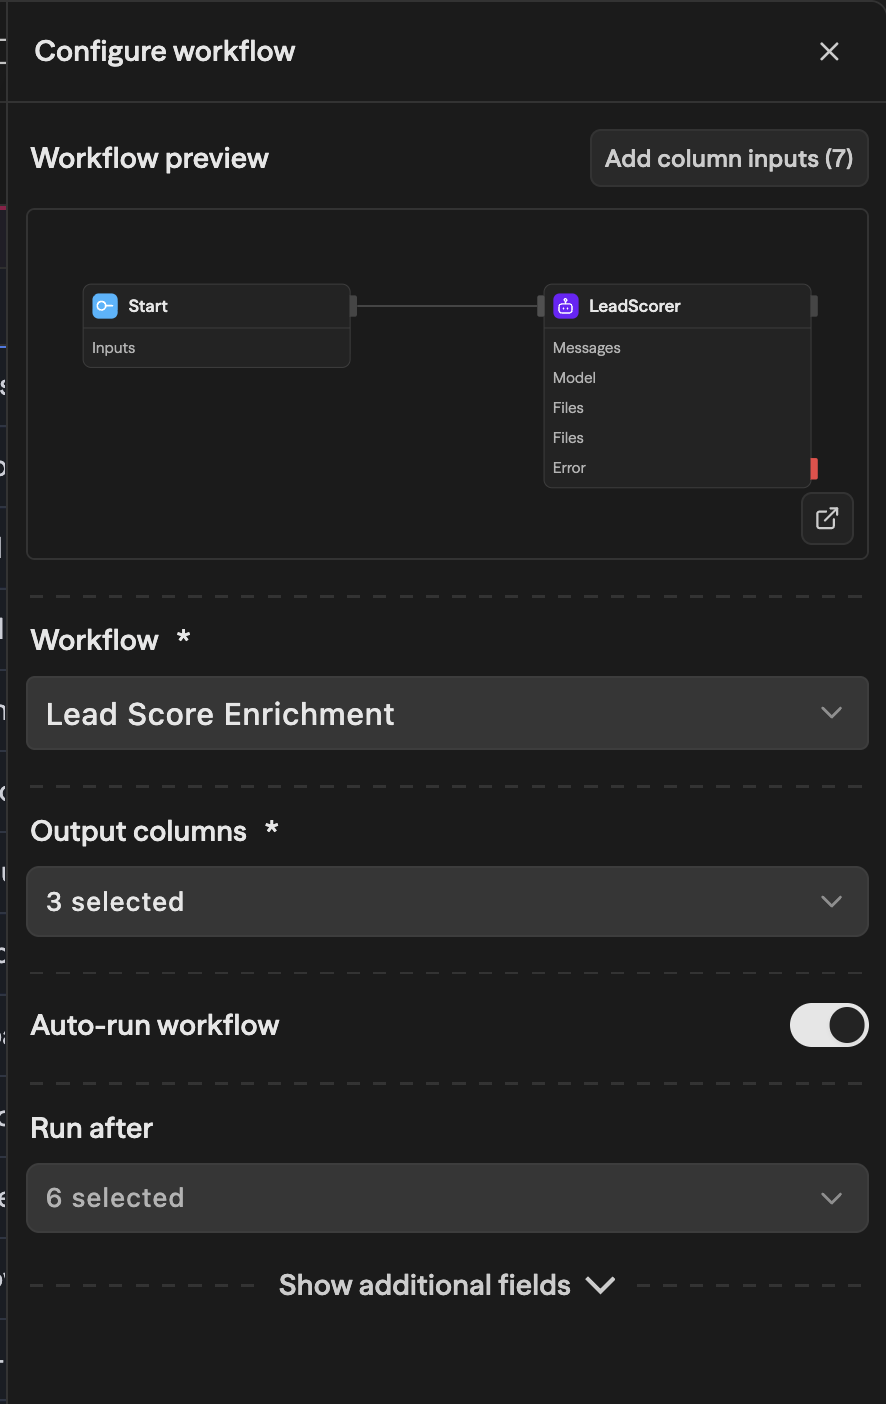The width and height of the screenshot is (886, 1404).
Task: Expand Show additional fields
Action: [447, 1285]
